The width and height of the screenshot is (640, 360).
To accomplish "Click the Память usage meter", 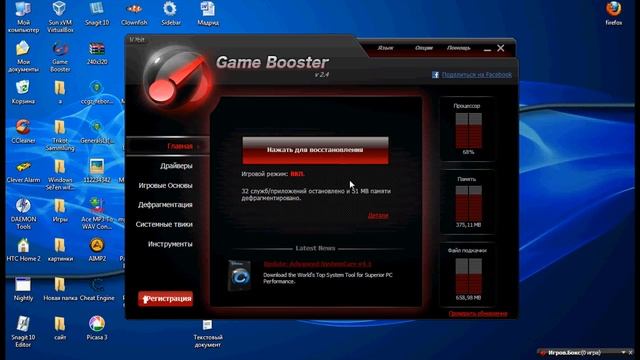I will coord(468,202).
